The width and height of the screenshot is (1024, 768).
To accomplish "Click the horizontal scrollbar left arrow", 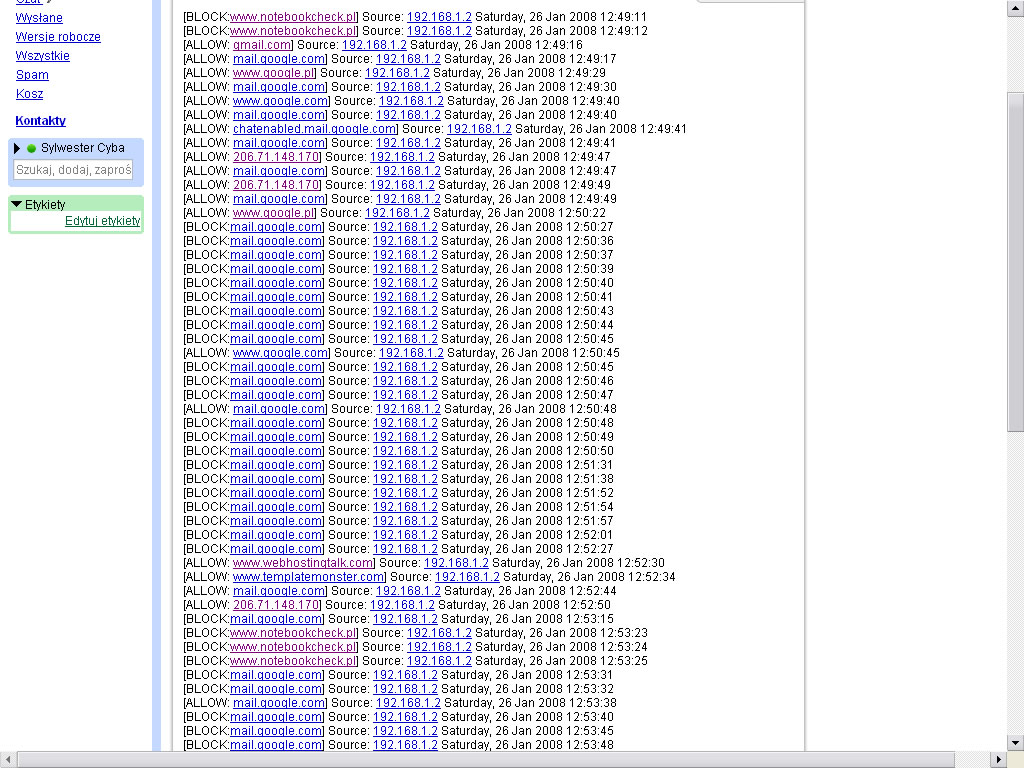I will tap(7, 760).
